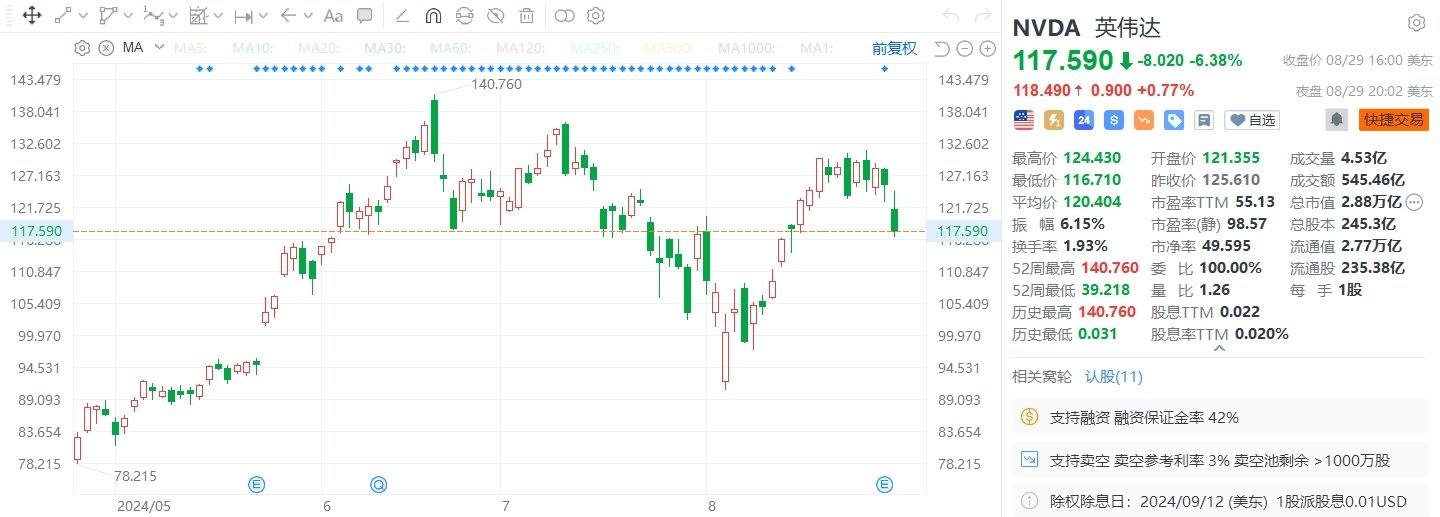Click the US flag market icon
This screenshot has width=1440, height=517.
(x=1024, y=120)
